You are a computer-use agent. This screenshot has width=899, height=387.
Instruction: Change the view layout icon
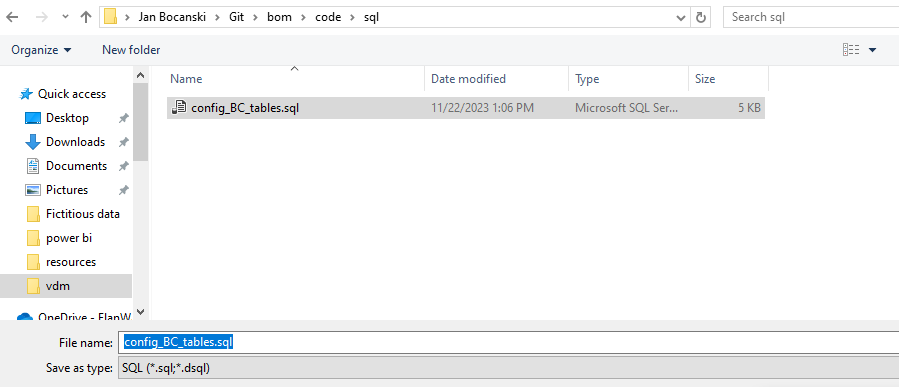coord(851,50)
